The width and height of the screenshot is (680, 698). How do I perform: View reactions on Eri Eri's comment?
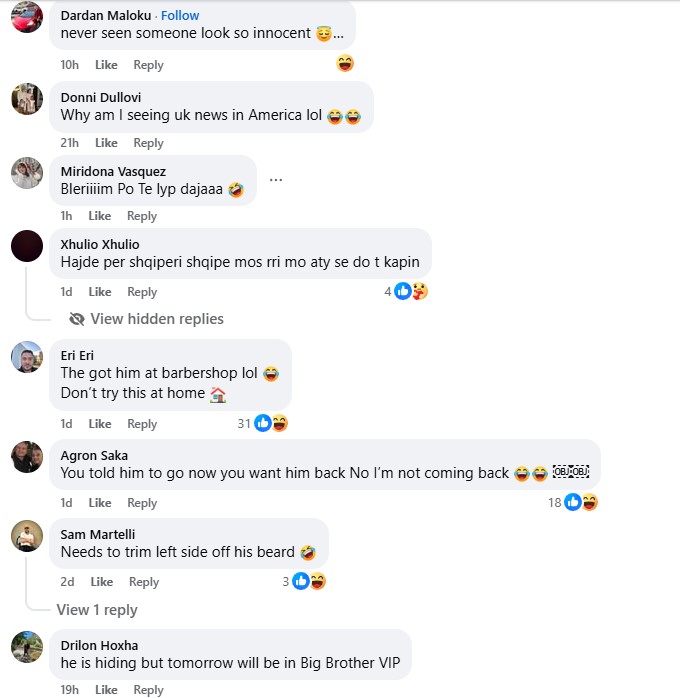(270, 423)
